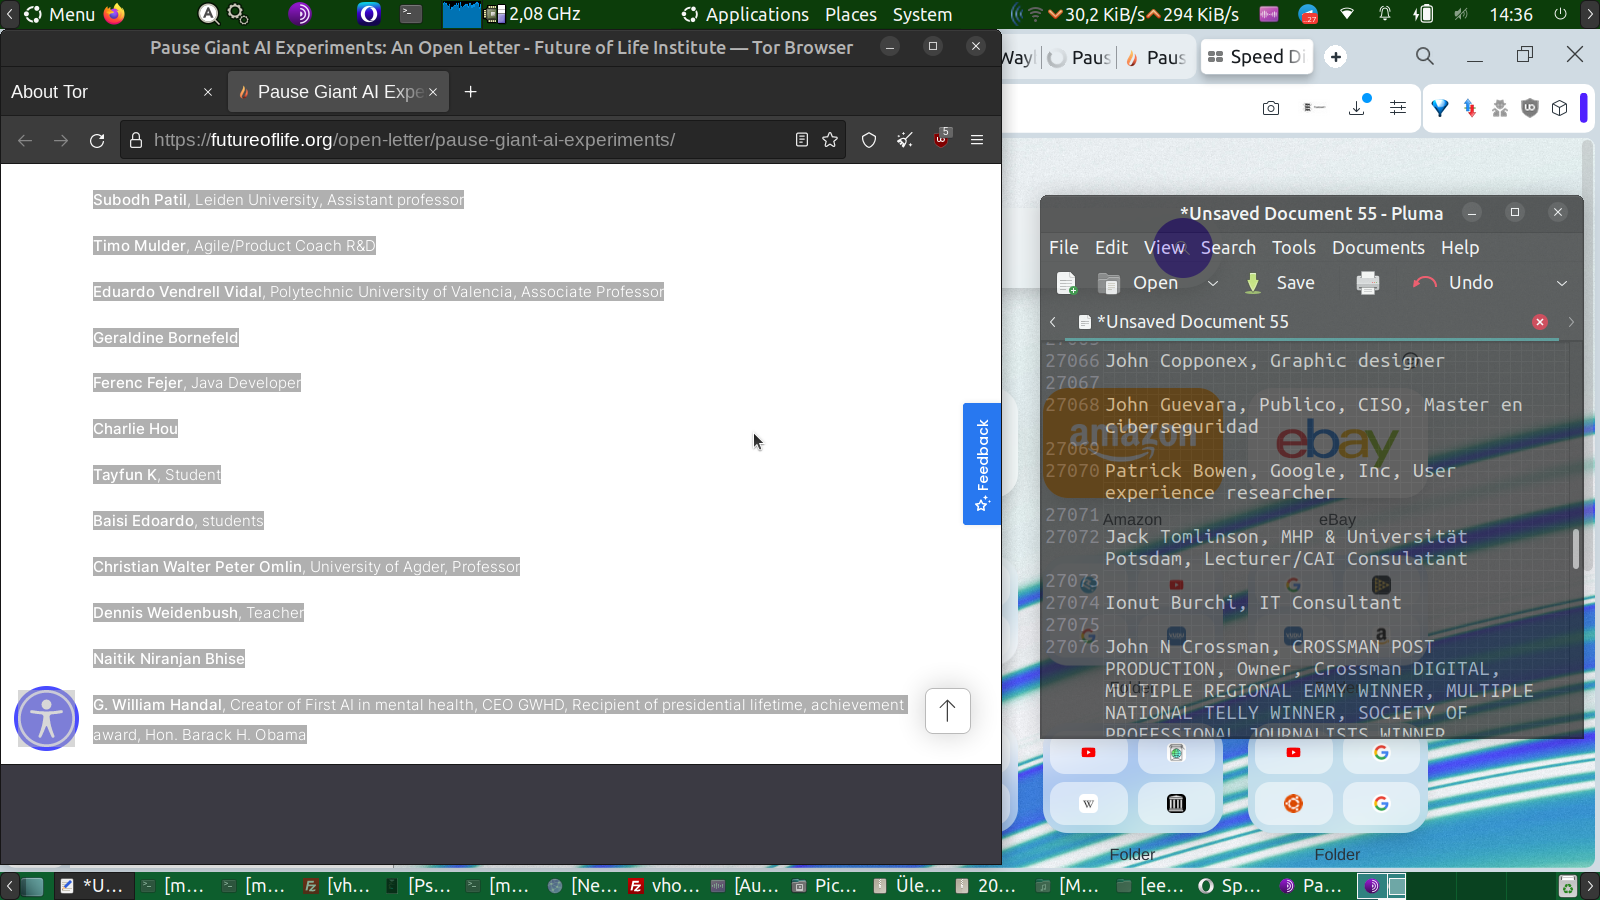The image size is (1600, 900).
Task: Open the Tor shield security level icon
Action: 869,140
